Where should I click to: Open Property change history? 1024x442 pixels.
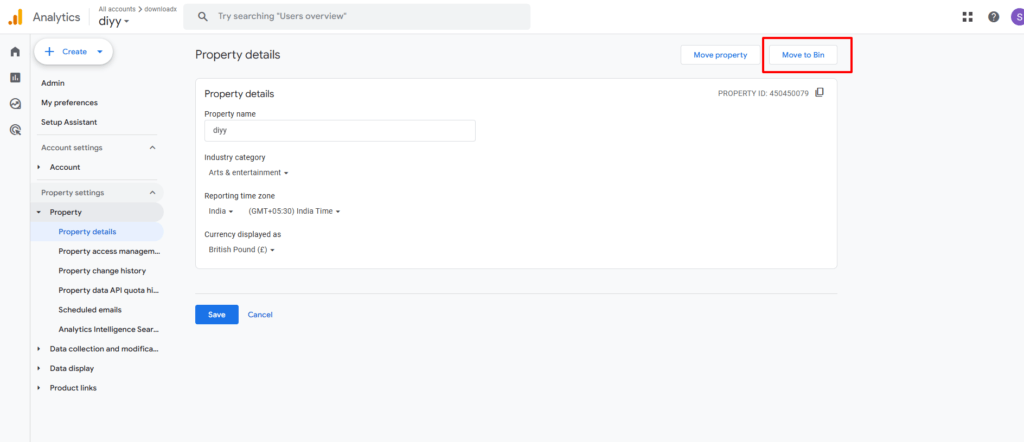[102, 270]
